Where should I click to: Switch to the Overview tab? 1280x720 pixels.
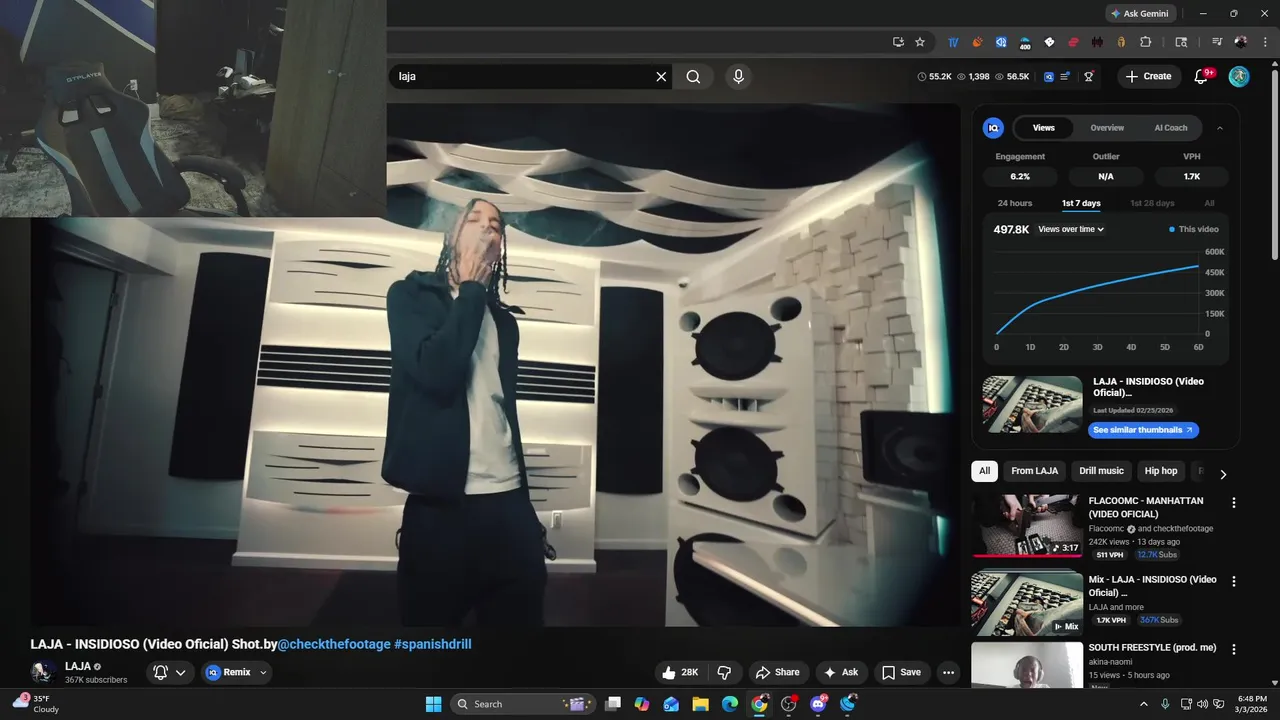[x=1107, y=128]
